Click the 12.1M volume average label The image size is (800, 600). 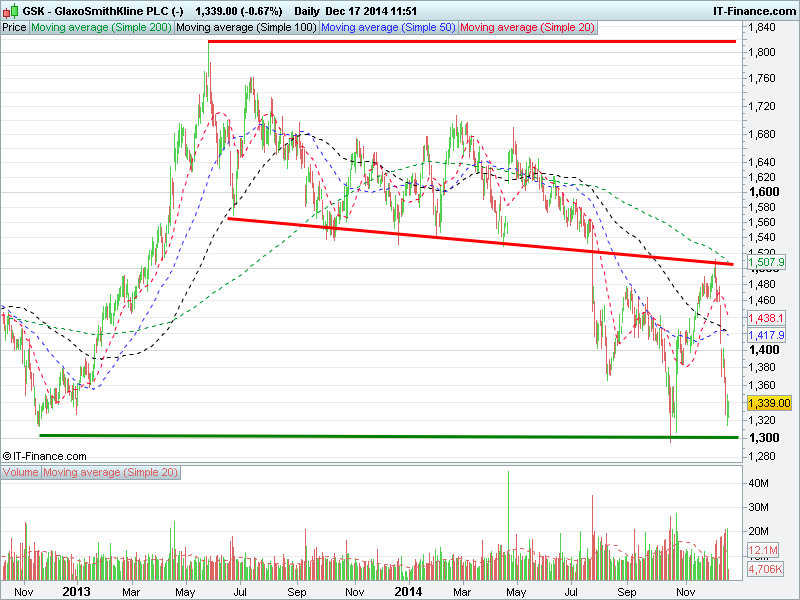763,551
